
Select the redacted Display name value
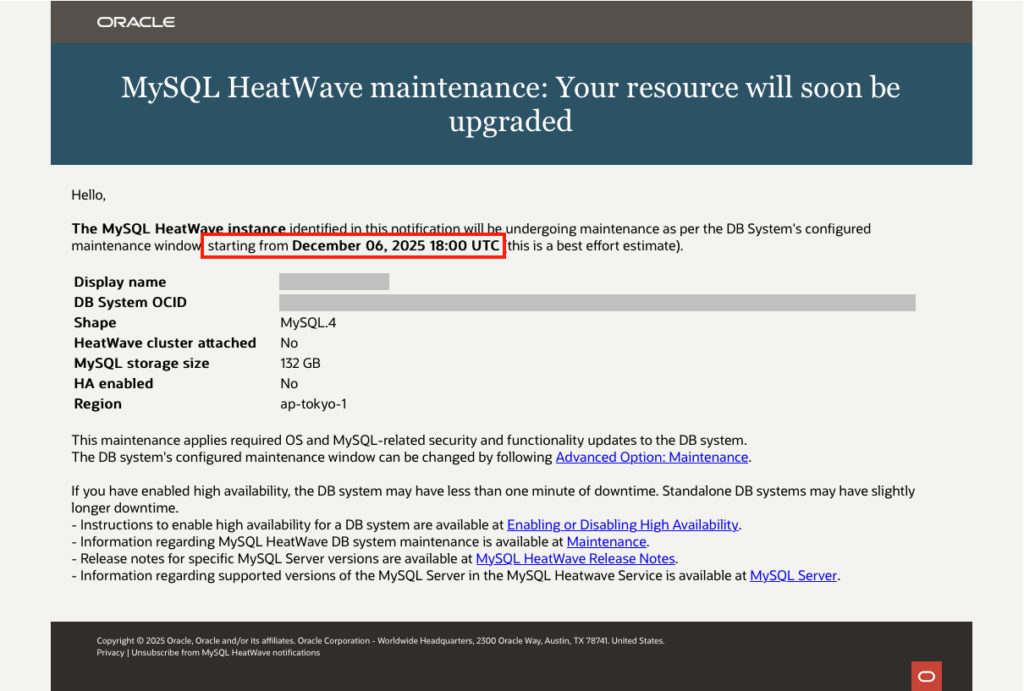coord(334,282)
